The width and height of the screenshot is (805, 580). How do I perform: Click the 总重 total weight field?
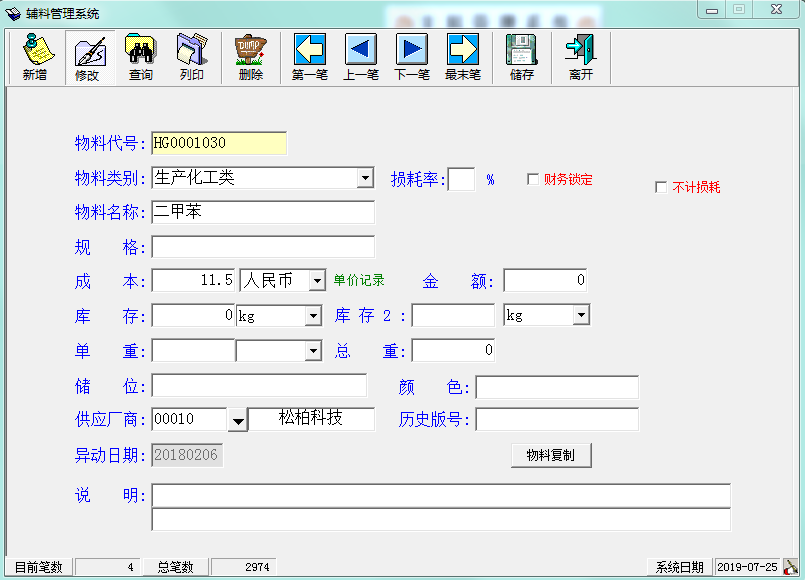[x=453, y=351]
